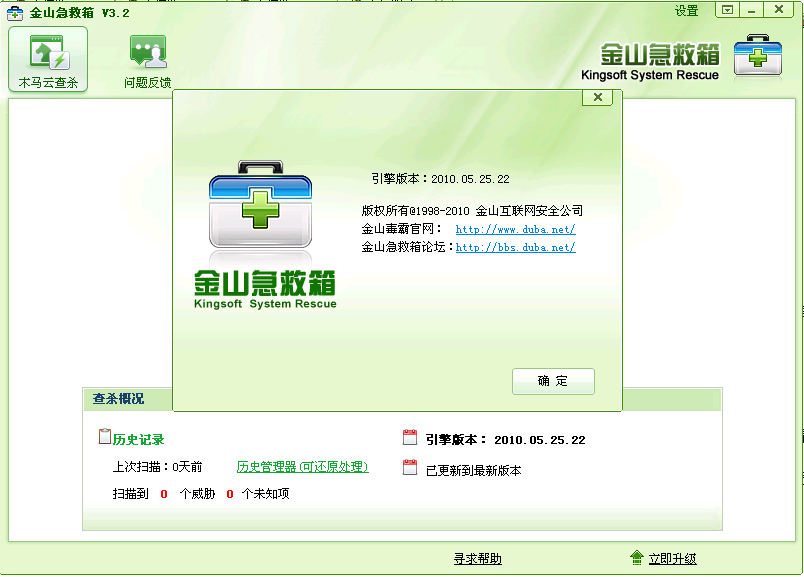This screenshot has height=577, width=804.
Task: Click the green 金山急救箱 wordmark in the dialog
Action: point(265,283)
